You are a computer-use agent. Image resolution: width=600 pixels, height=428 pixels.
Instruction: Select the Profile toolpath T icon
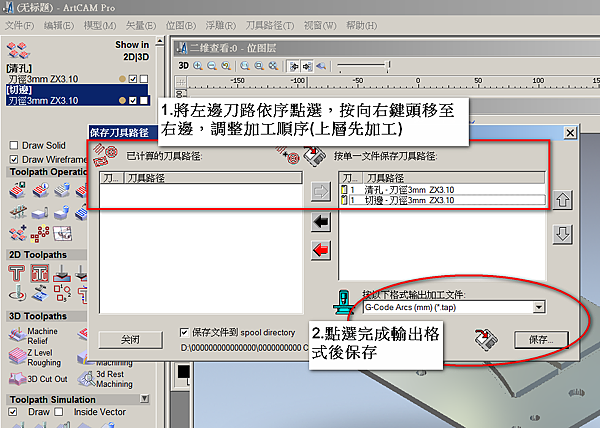tap(16, 273)
